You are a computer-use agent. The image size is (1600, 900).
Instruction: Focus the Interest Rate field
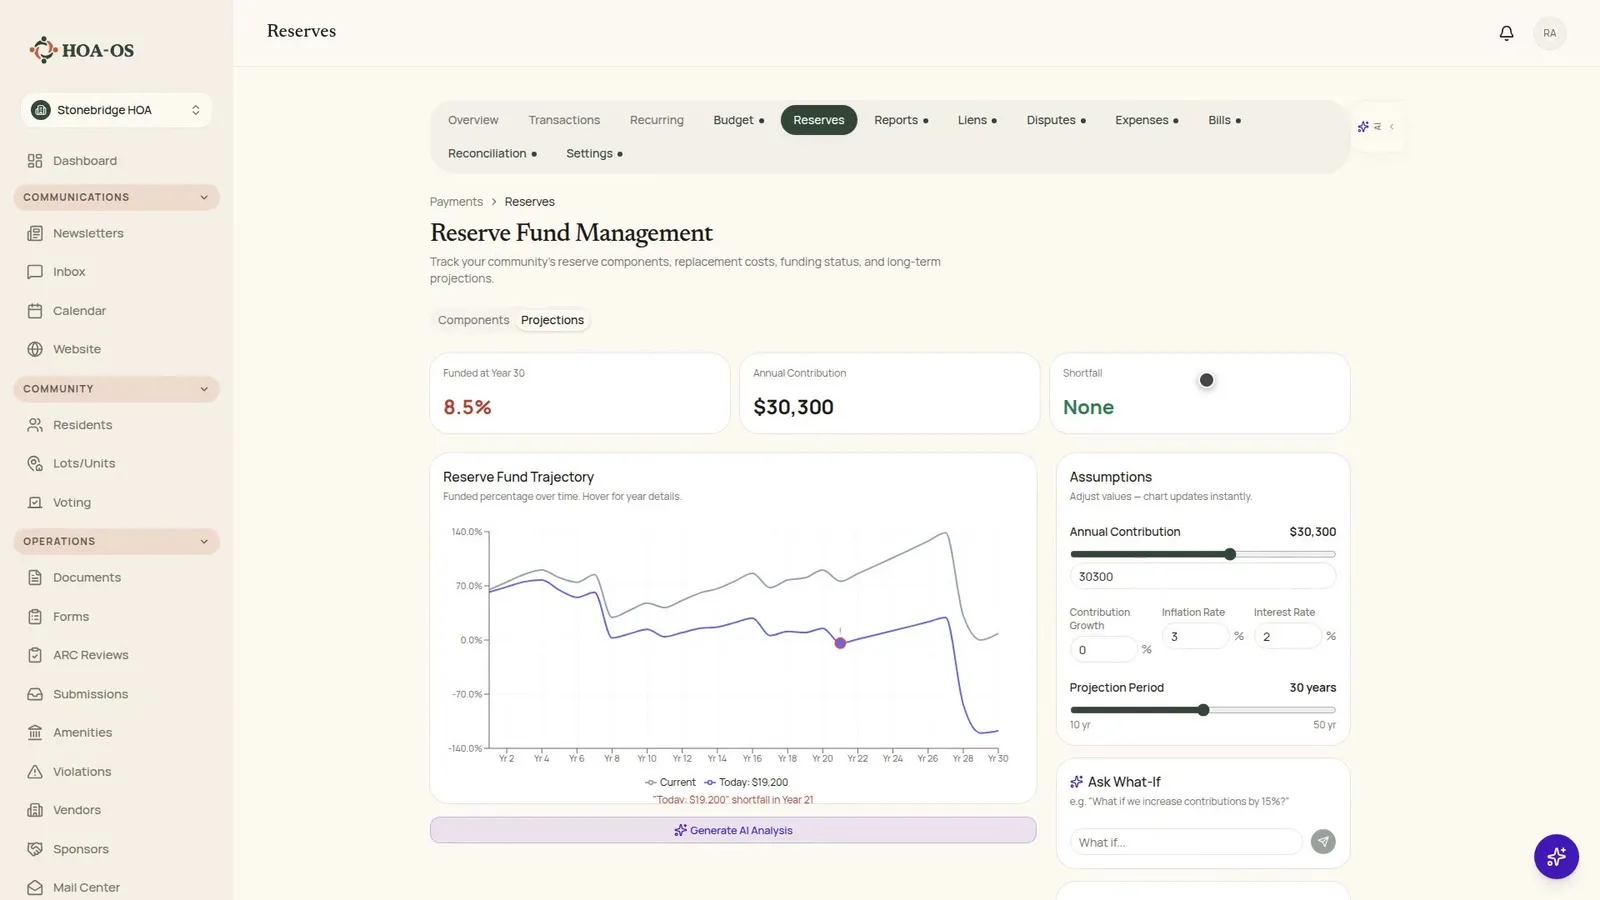1287,637
